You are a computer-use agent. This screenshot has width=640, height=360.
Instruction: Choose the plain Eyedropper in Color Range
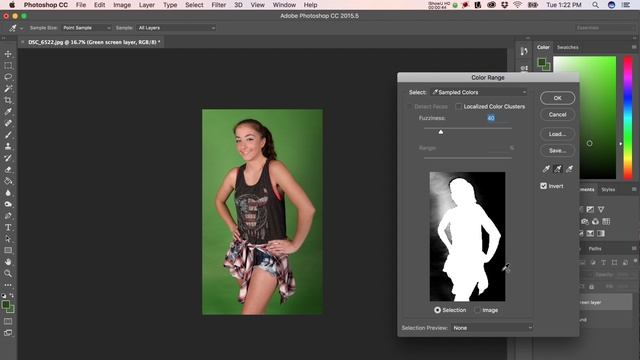(x=546, y=169)
